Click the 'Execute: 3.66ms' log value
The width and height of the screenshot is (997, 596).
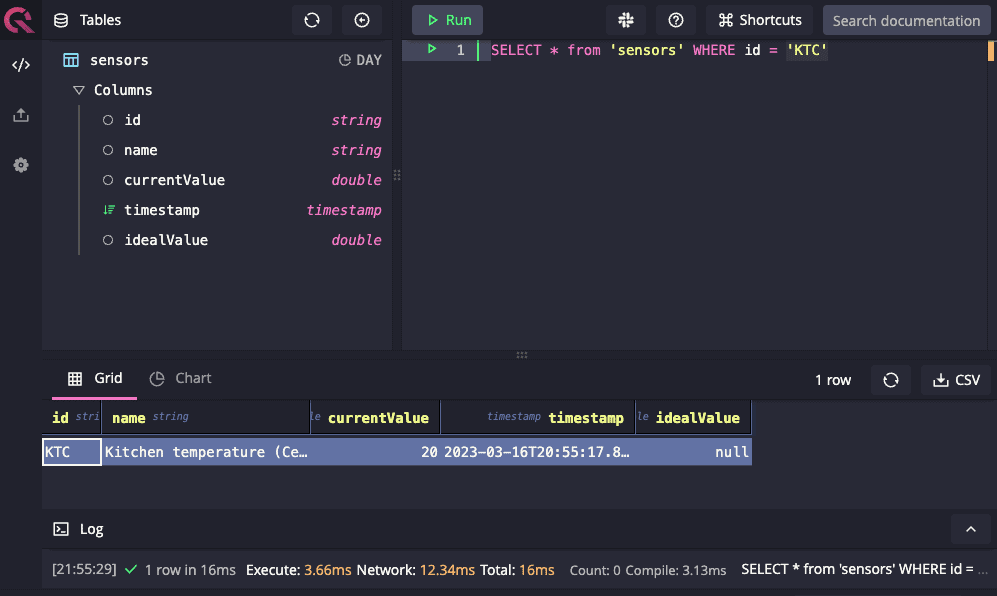299,570
